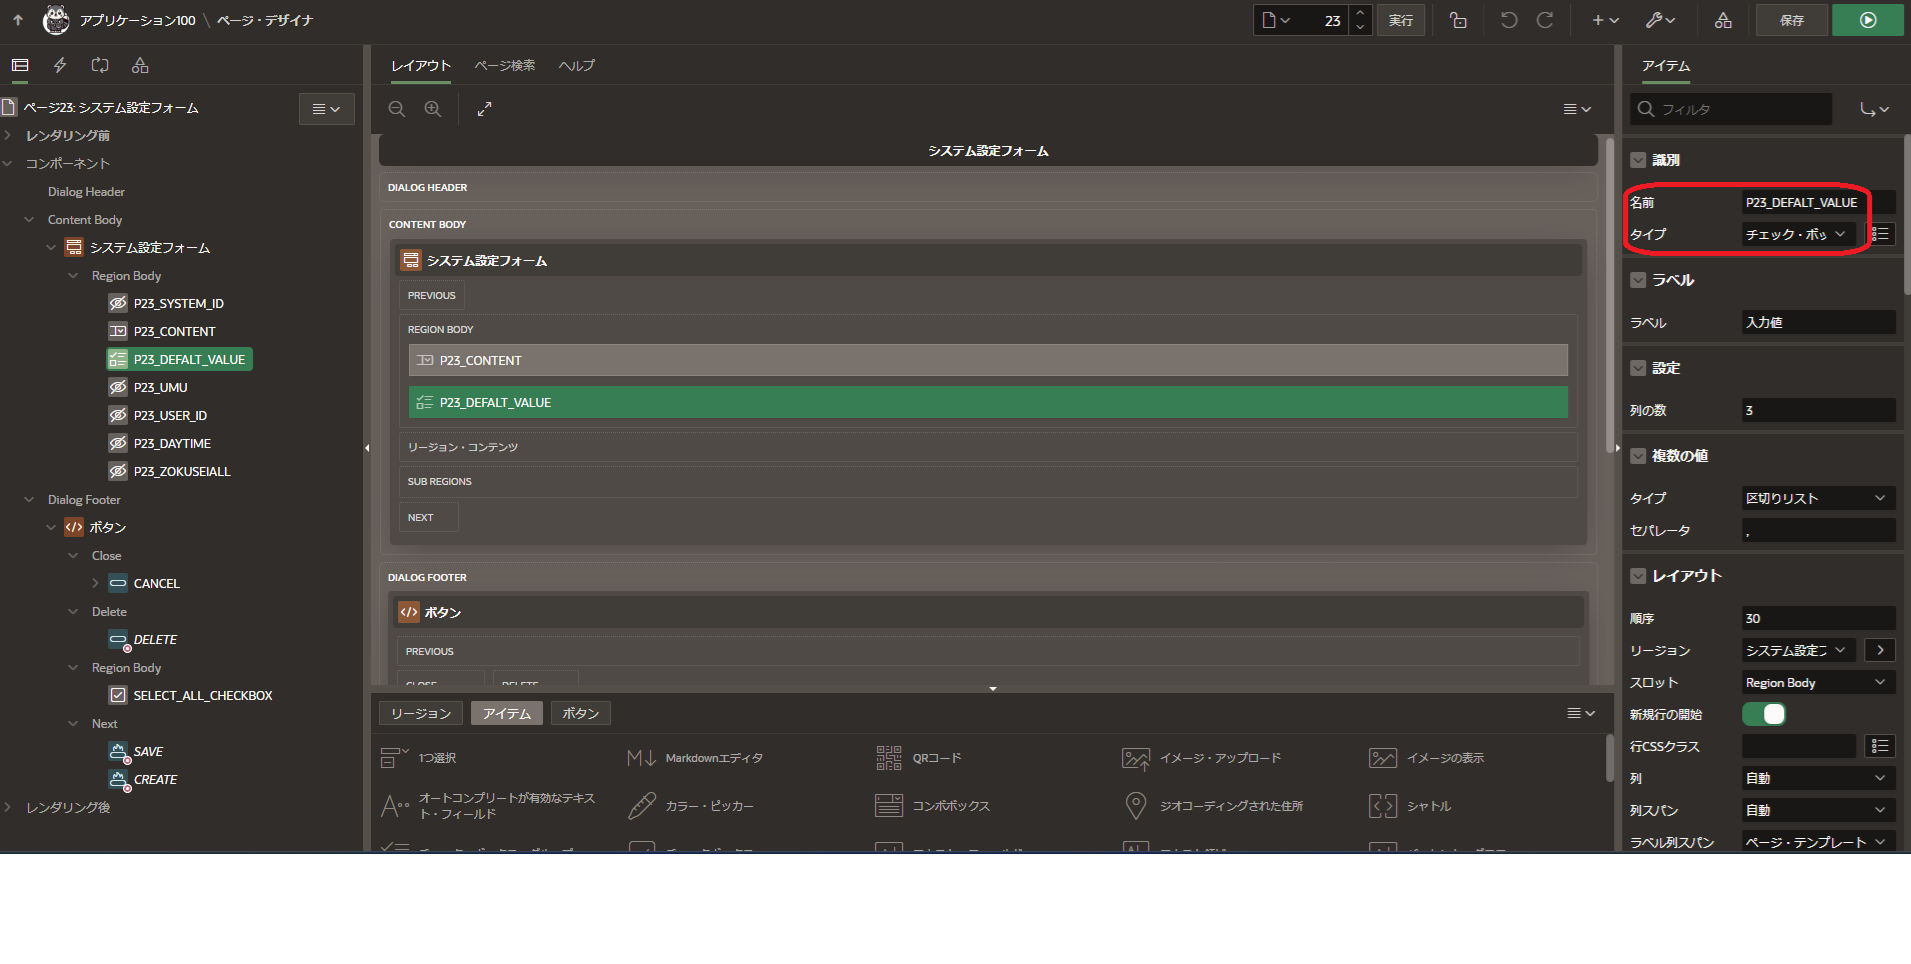Toggle the 新規行の開始 switch

pos(1764,714)
